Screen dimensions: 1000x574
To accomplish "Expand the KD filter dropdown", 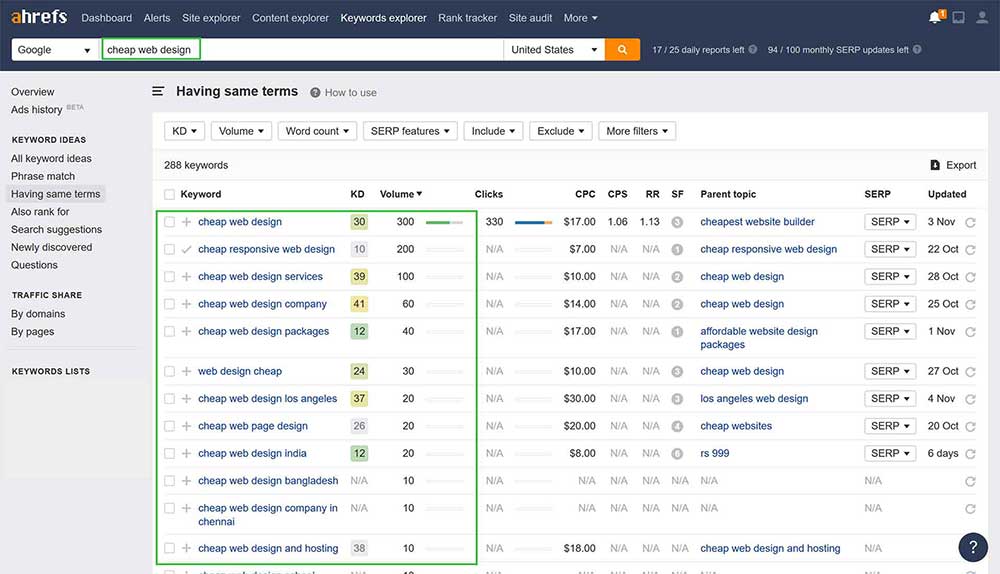I will pos(185,131).
